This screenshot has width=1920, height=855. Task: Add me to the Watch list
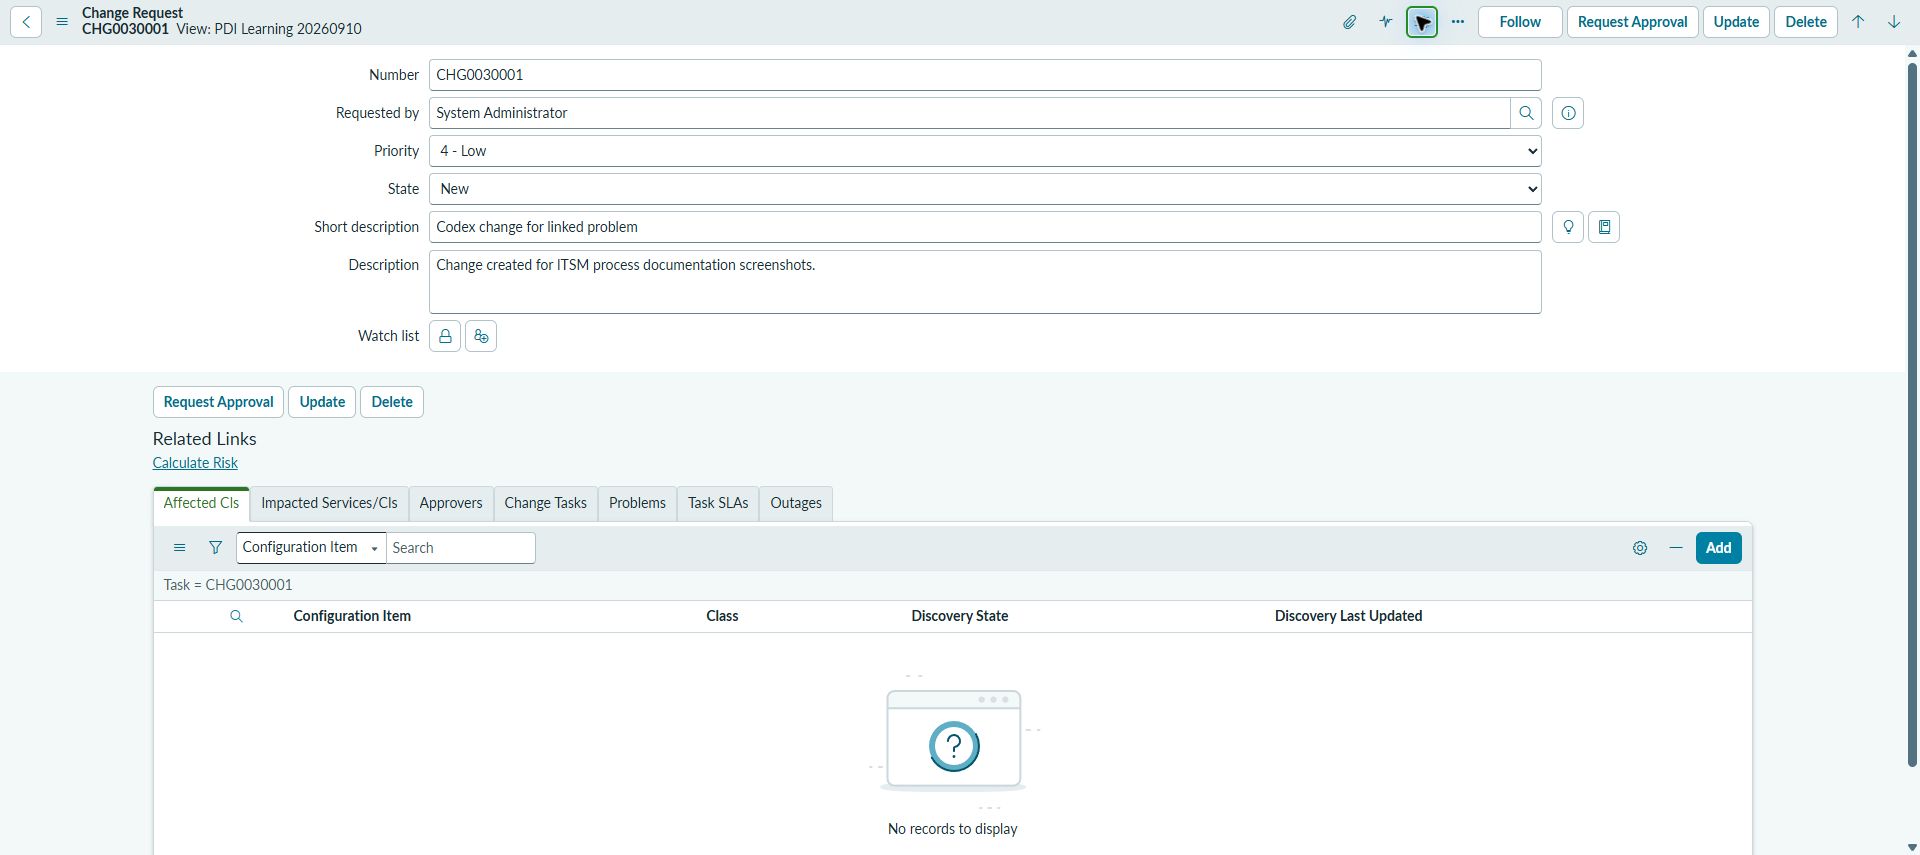[x=481, y=336]
